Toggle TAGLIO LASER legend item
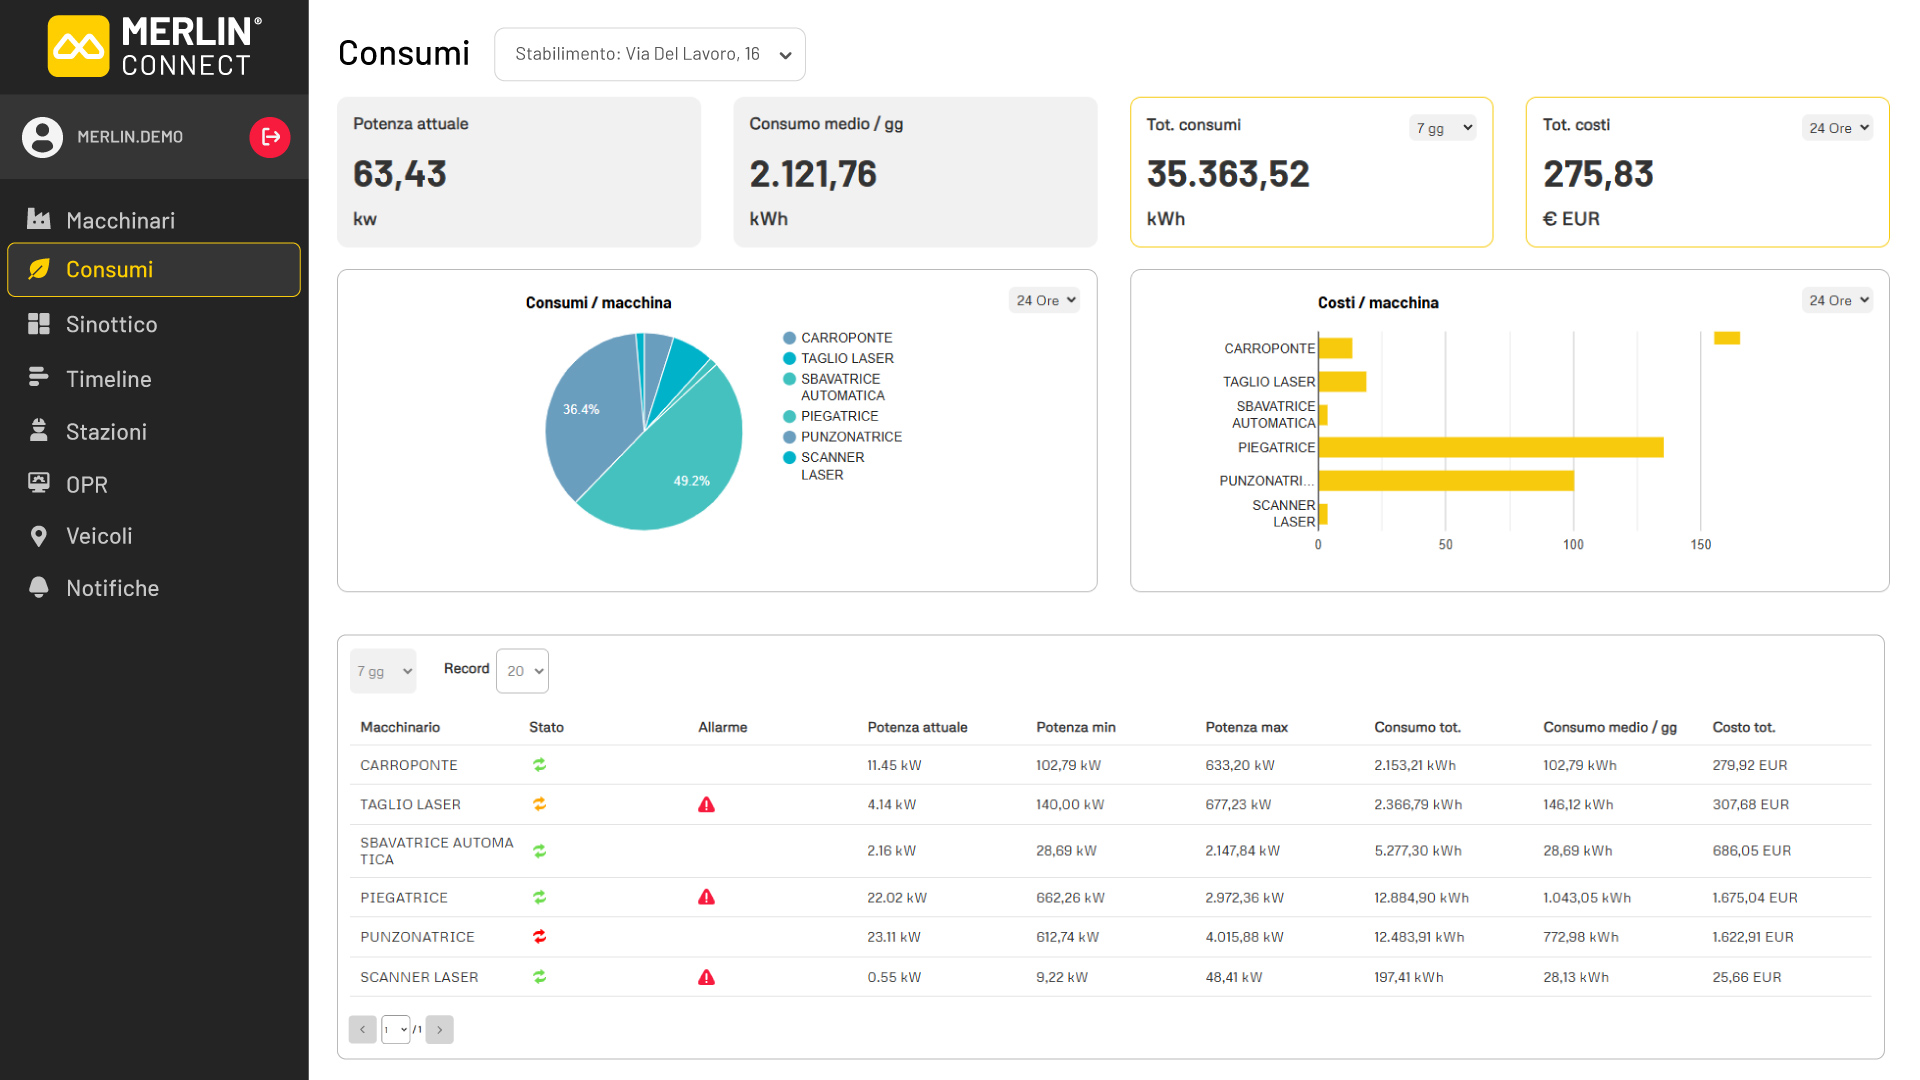1920x1080 pixels. (838, 358)
